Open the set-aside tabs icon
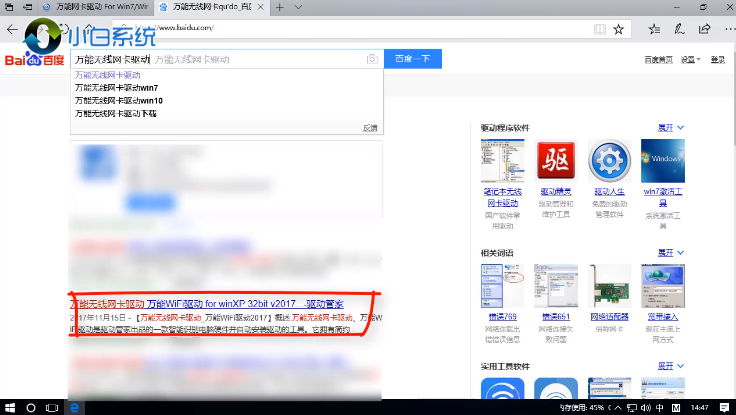The image size is (736, 415). click(9, 7)
